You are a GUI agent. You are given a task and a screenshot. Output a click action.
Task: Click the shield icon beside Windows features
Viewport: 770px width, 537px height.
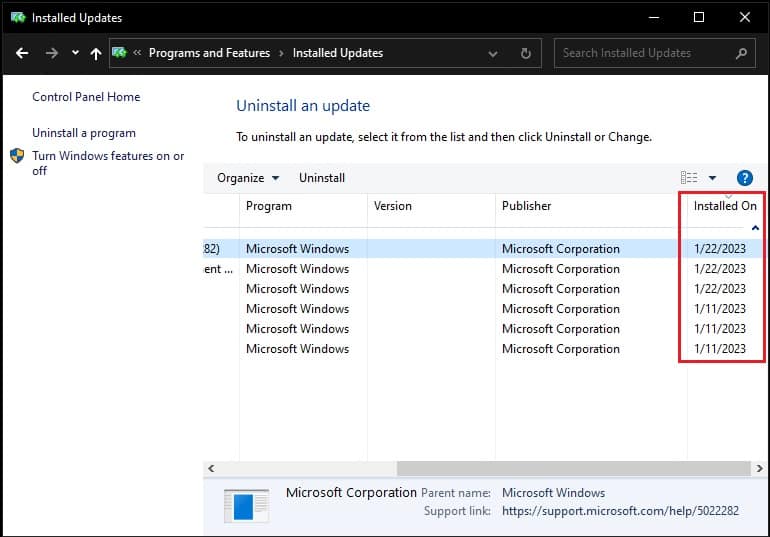point(17,156)
